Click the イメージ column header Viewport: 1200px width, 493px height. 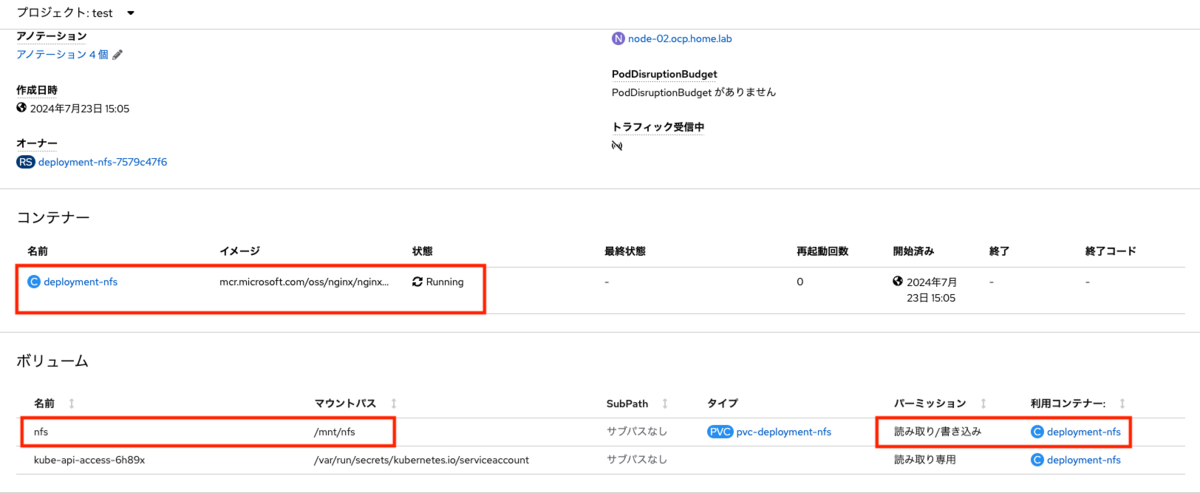[240, 250]
